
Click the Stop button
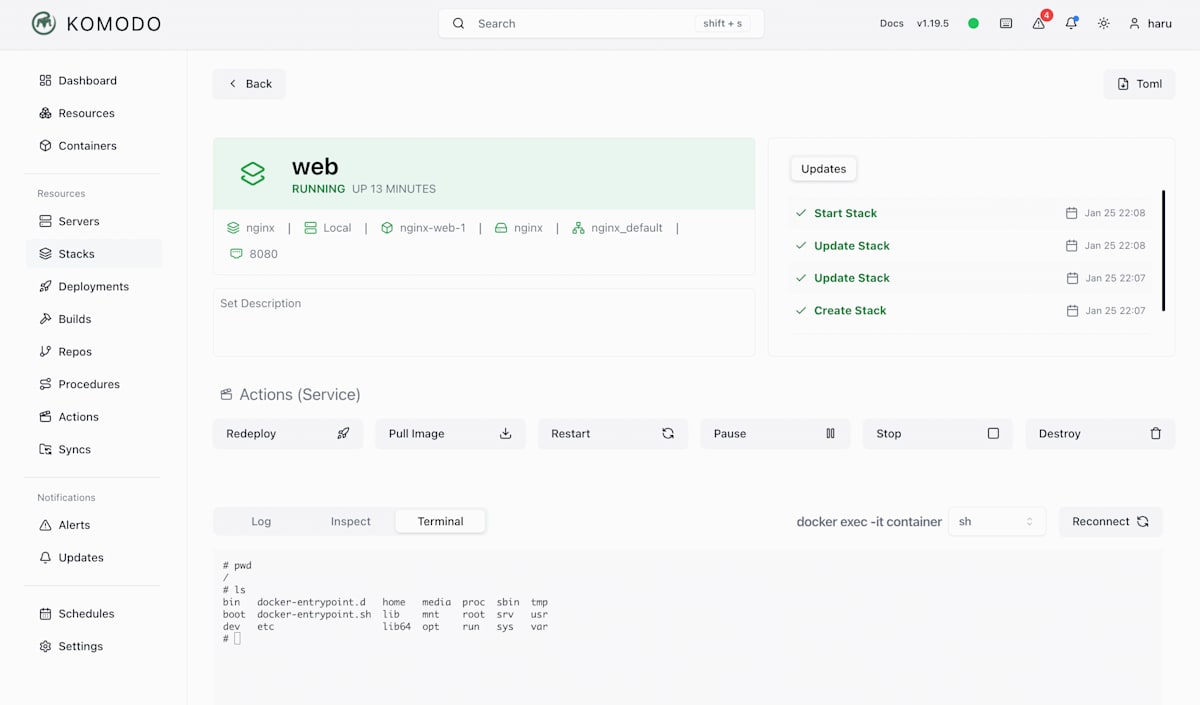pos(938,434)
